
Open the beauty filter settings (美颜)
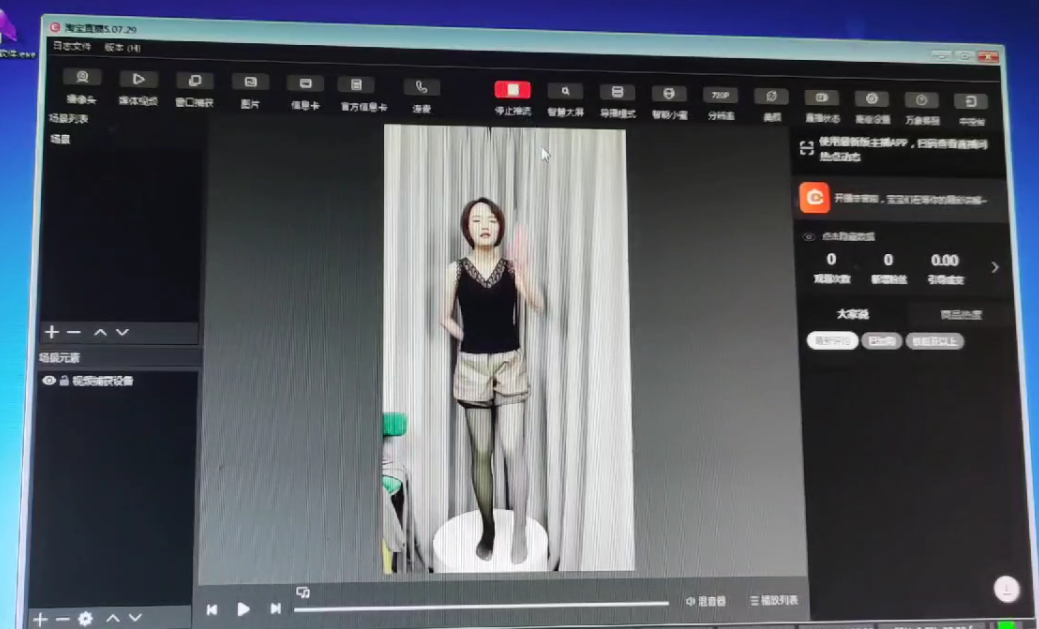[771, 97]
